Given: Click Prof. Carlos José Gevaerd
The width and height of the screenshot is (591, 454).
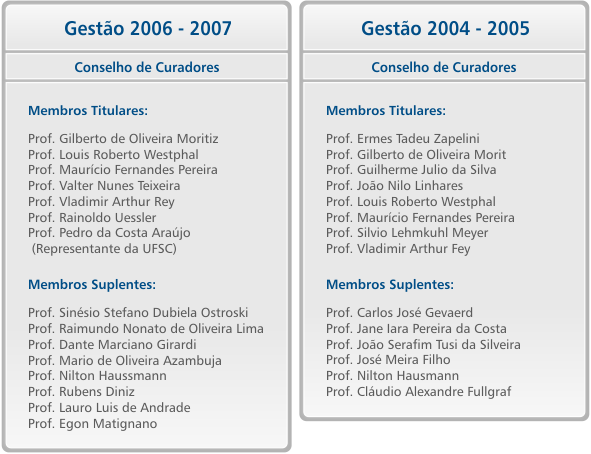Looking at the screenshot, I should (x=399, y=313).
